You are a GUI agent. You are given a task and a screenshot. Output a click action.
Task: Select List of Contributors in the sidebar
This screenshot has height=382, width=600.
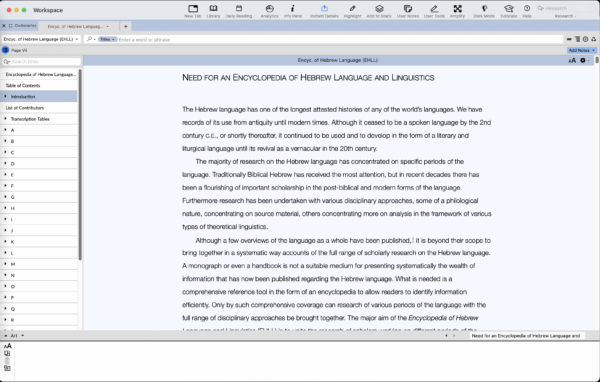pos(39,108)
